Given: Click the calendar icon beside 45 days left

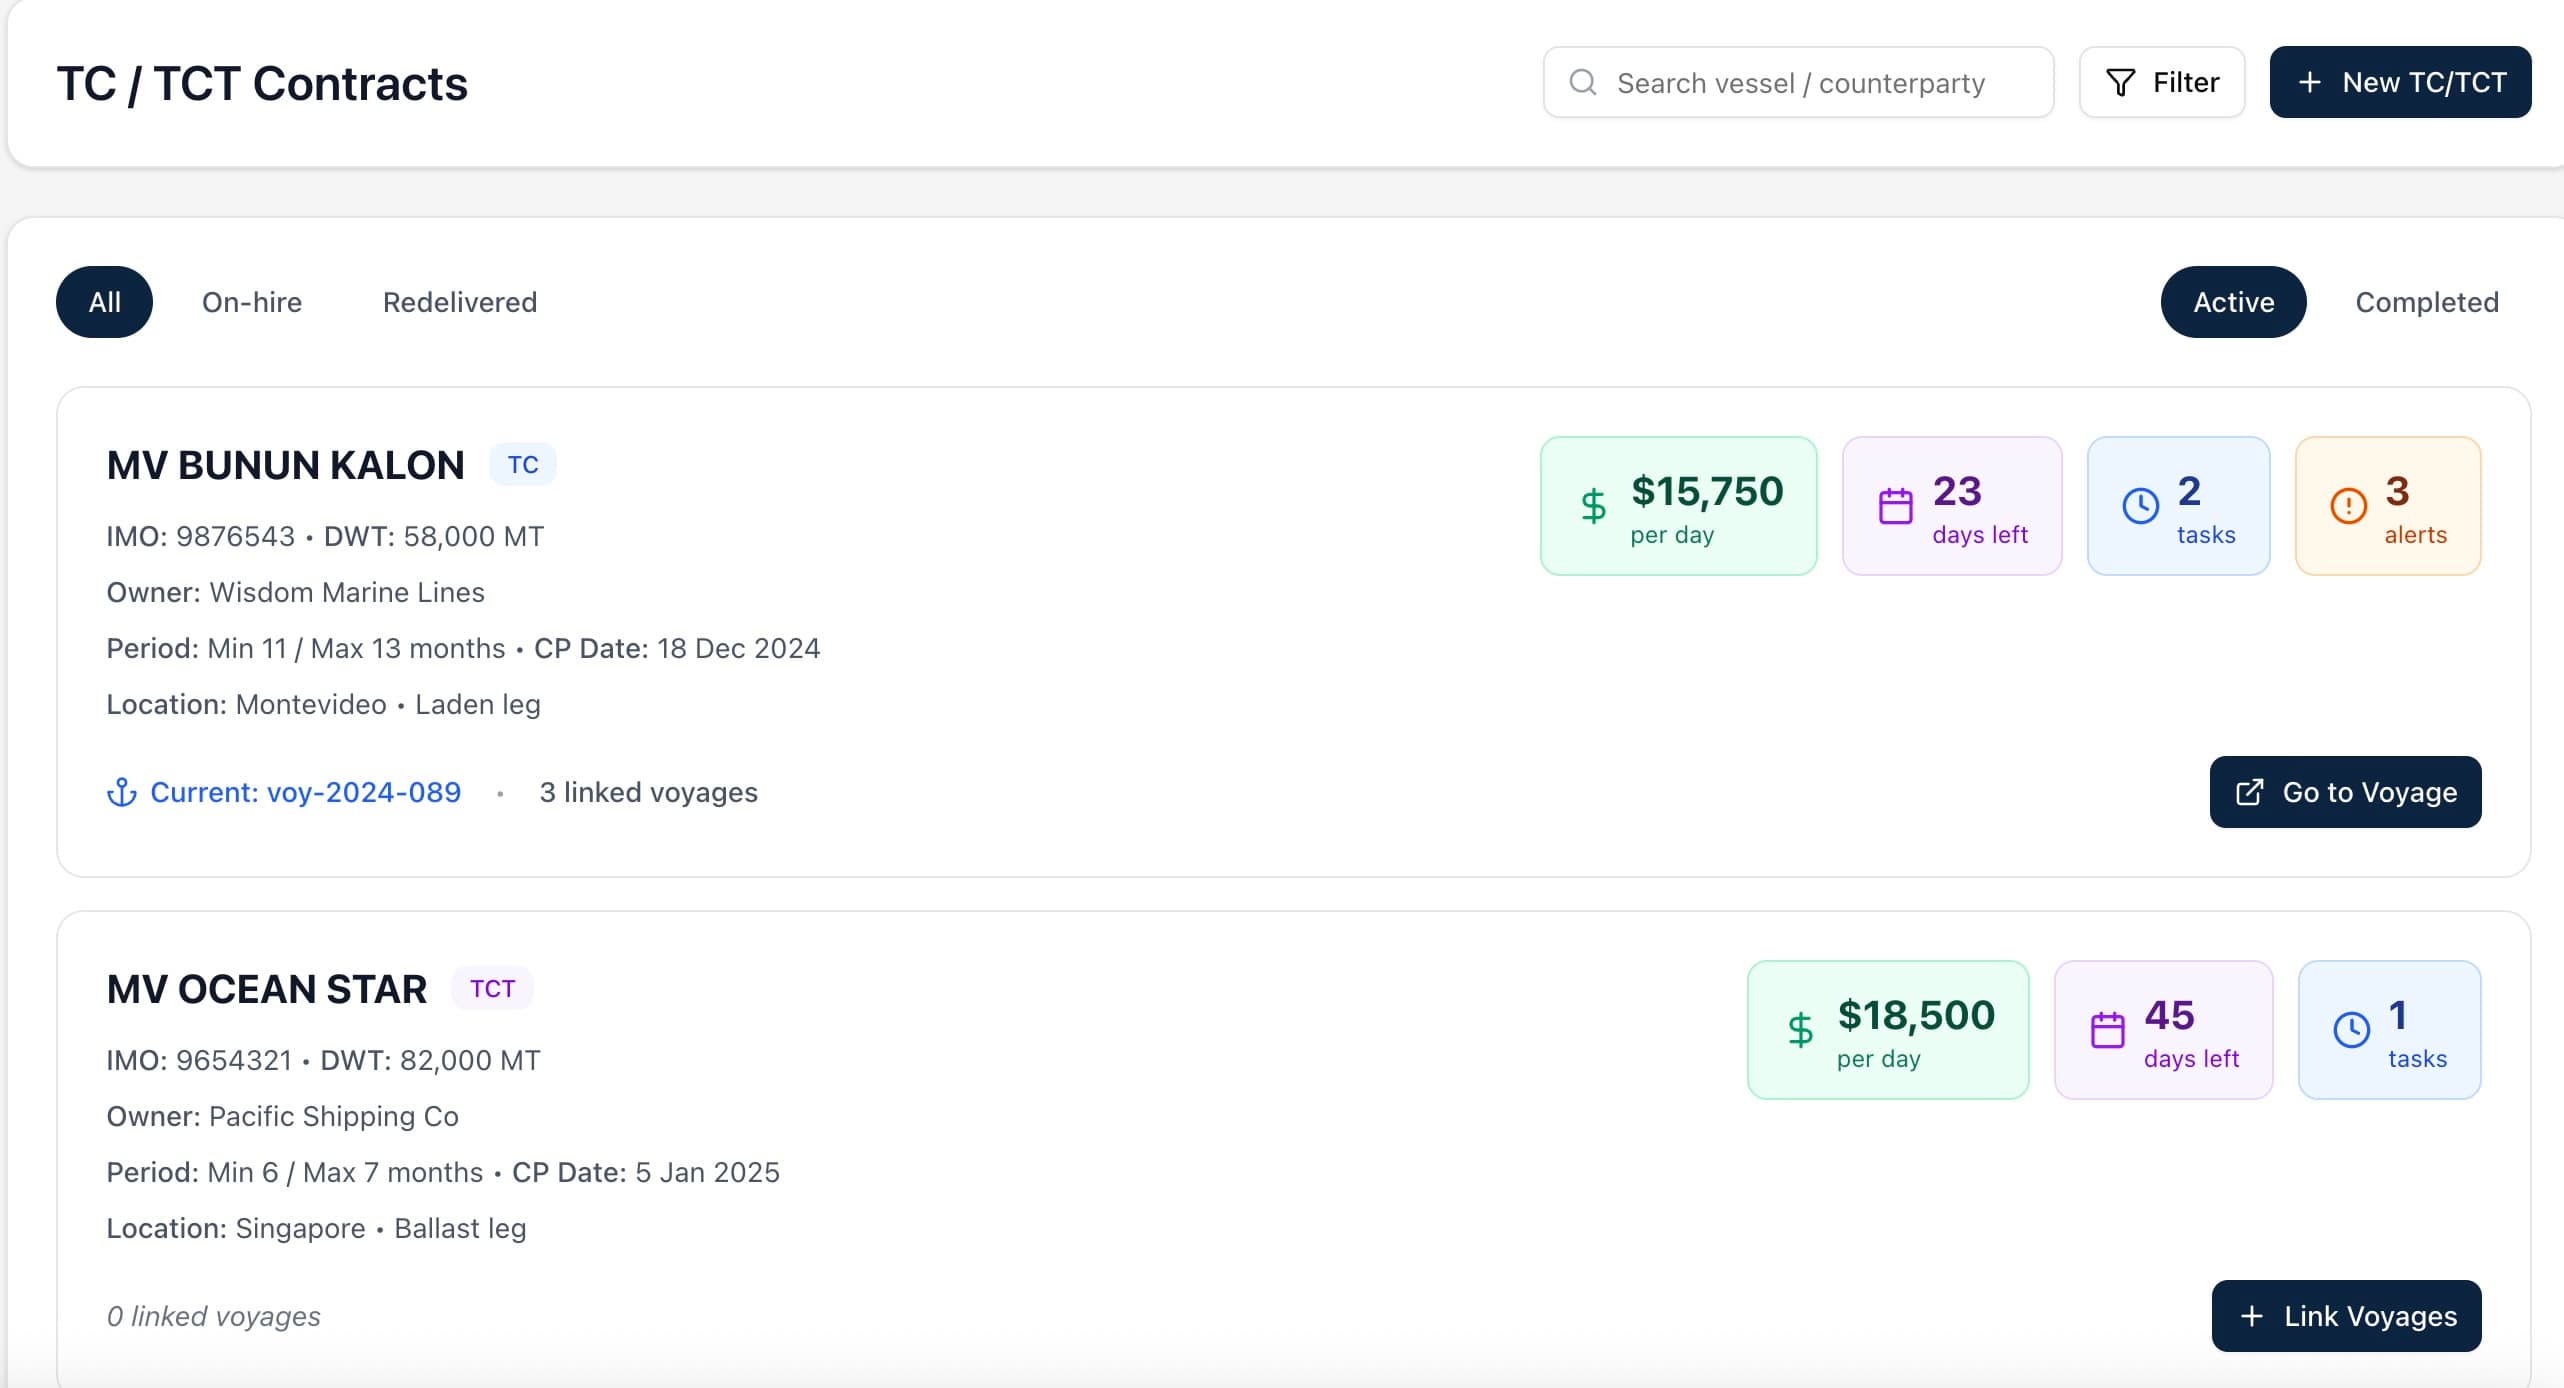Looking at the screenshot, I should (2107, 1030).
